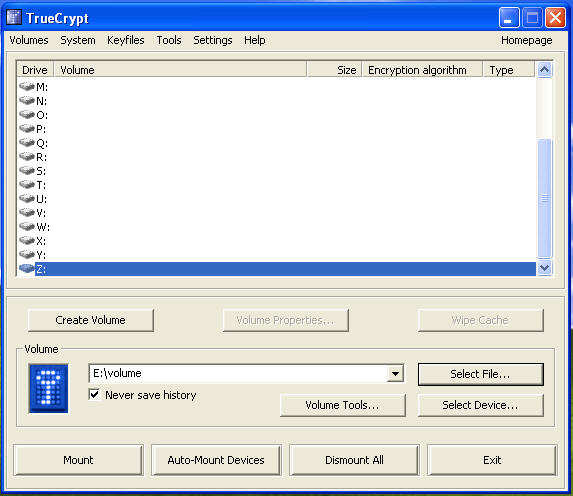Click the drive icon next to Q:
The height and width of the screenshot is (496, 573).
click(x=26, y=143)
